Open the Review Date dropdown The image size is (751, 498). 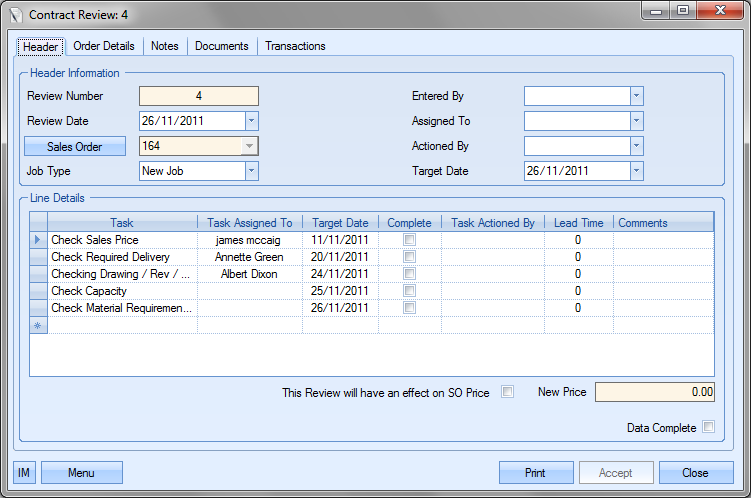pyautogui.click(x=251, y=121)
